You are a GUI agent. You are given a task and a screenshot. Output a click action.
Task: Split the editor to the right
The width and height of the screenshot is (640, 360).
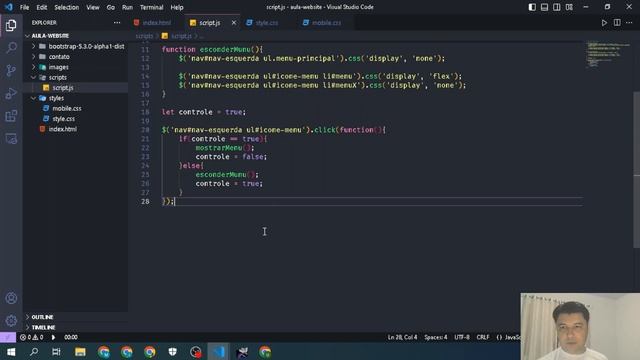point(617,23)
